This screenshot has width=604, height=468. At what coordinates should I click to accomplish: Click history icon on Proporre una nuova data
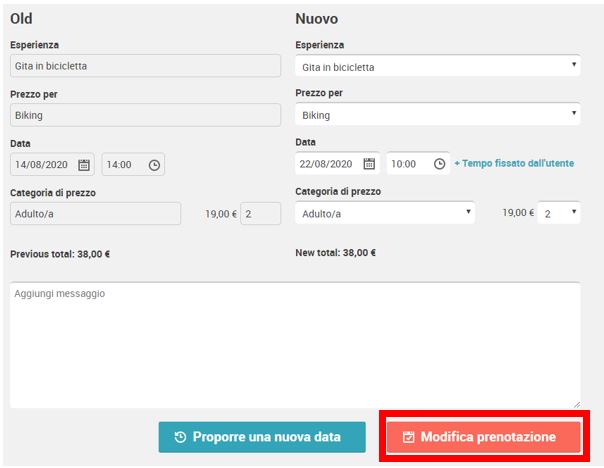click(x=180, y=437)
